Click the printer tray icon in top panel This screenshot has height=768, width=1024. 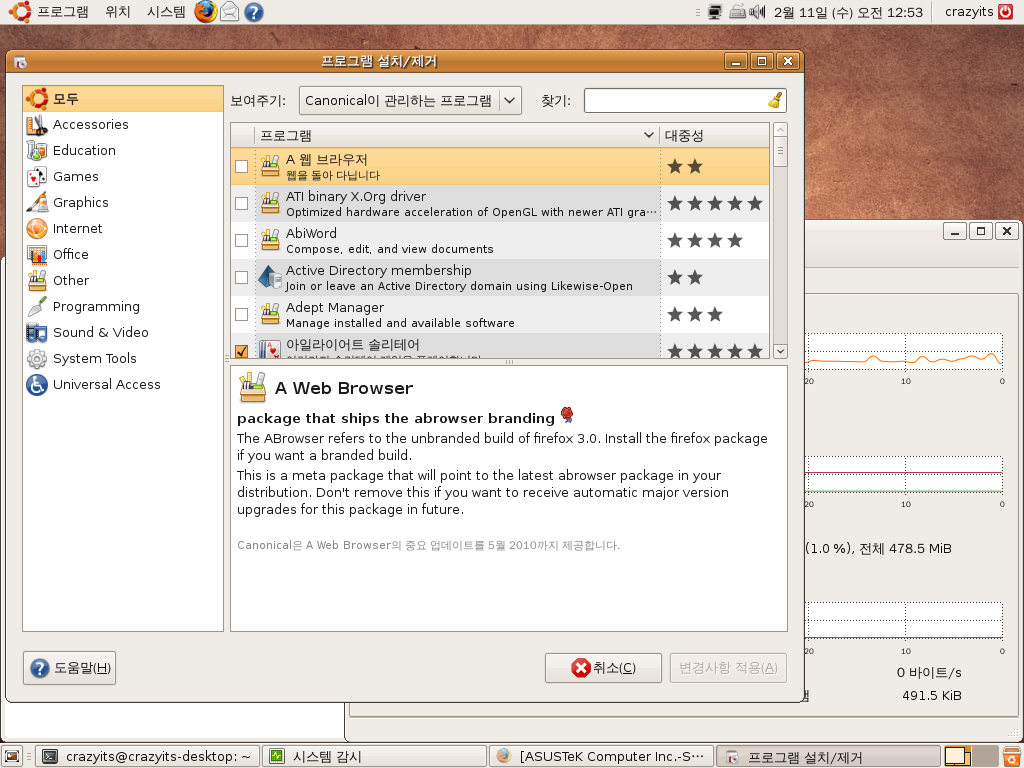click(x=737, y=12)
